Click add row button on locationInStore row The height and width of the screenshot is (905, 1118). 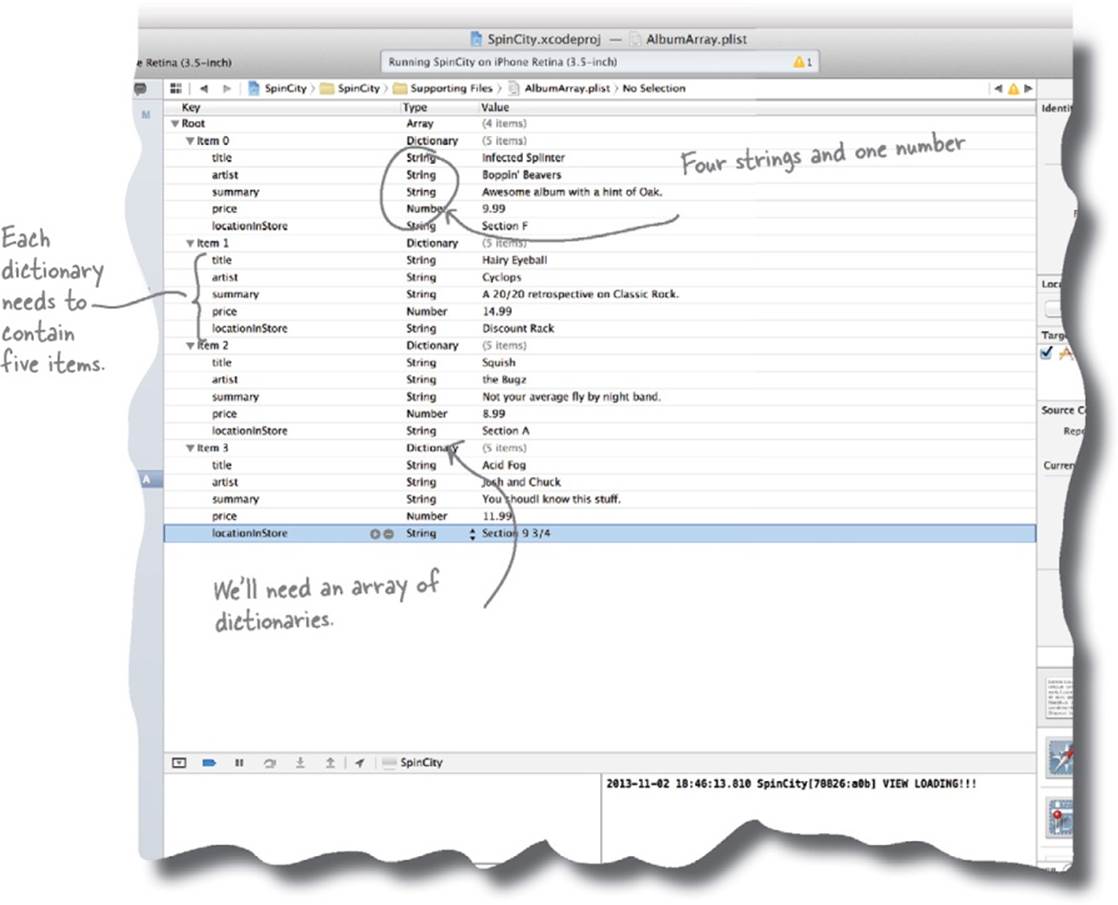375,533
